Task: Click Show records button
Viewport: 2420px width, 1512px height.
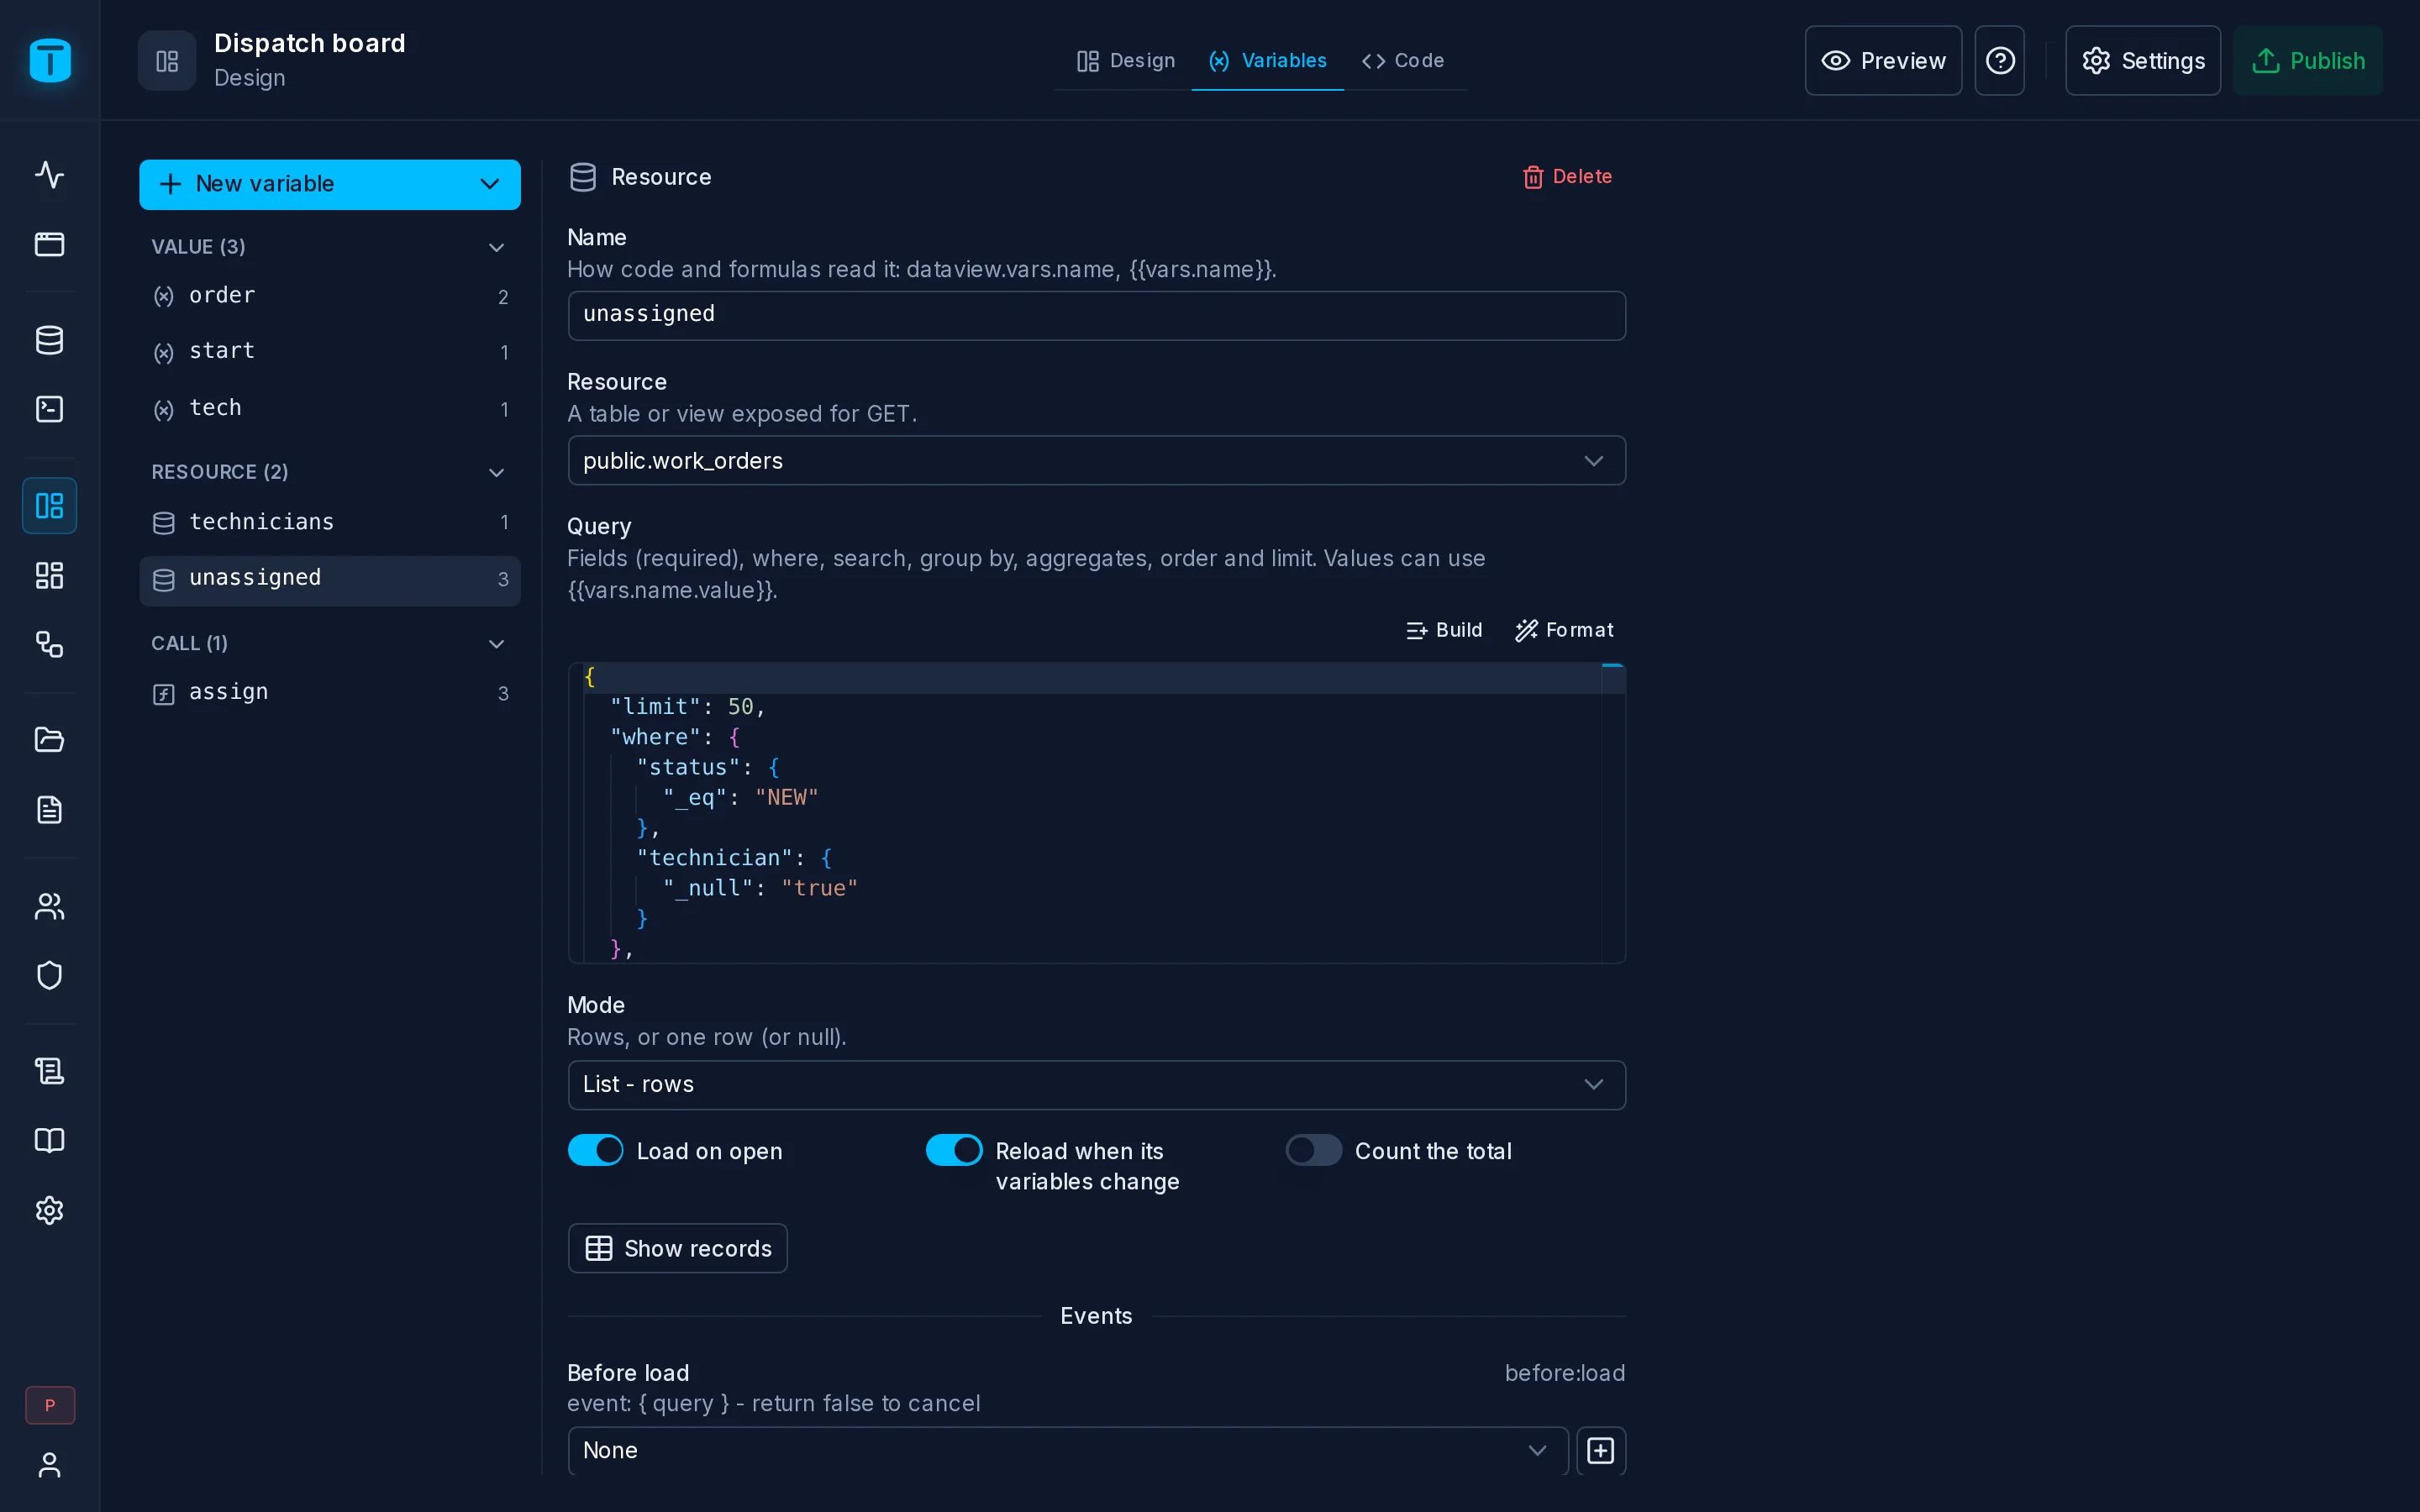Action: pyautogui.click(x=677, y=1248)
